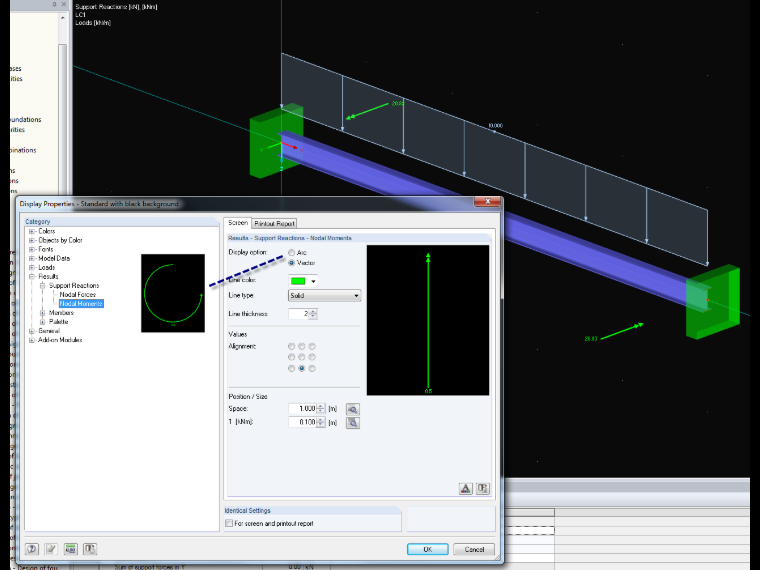Click the help icon in dialog footer
760x570 pixels.
(x=32, y=549)
